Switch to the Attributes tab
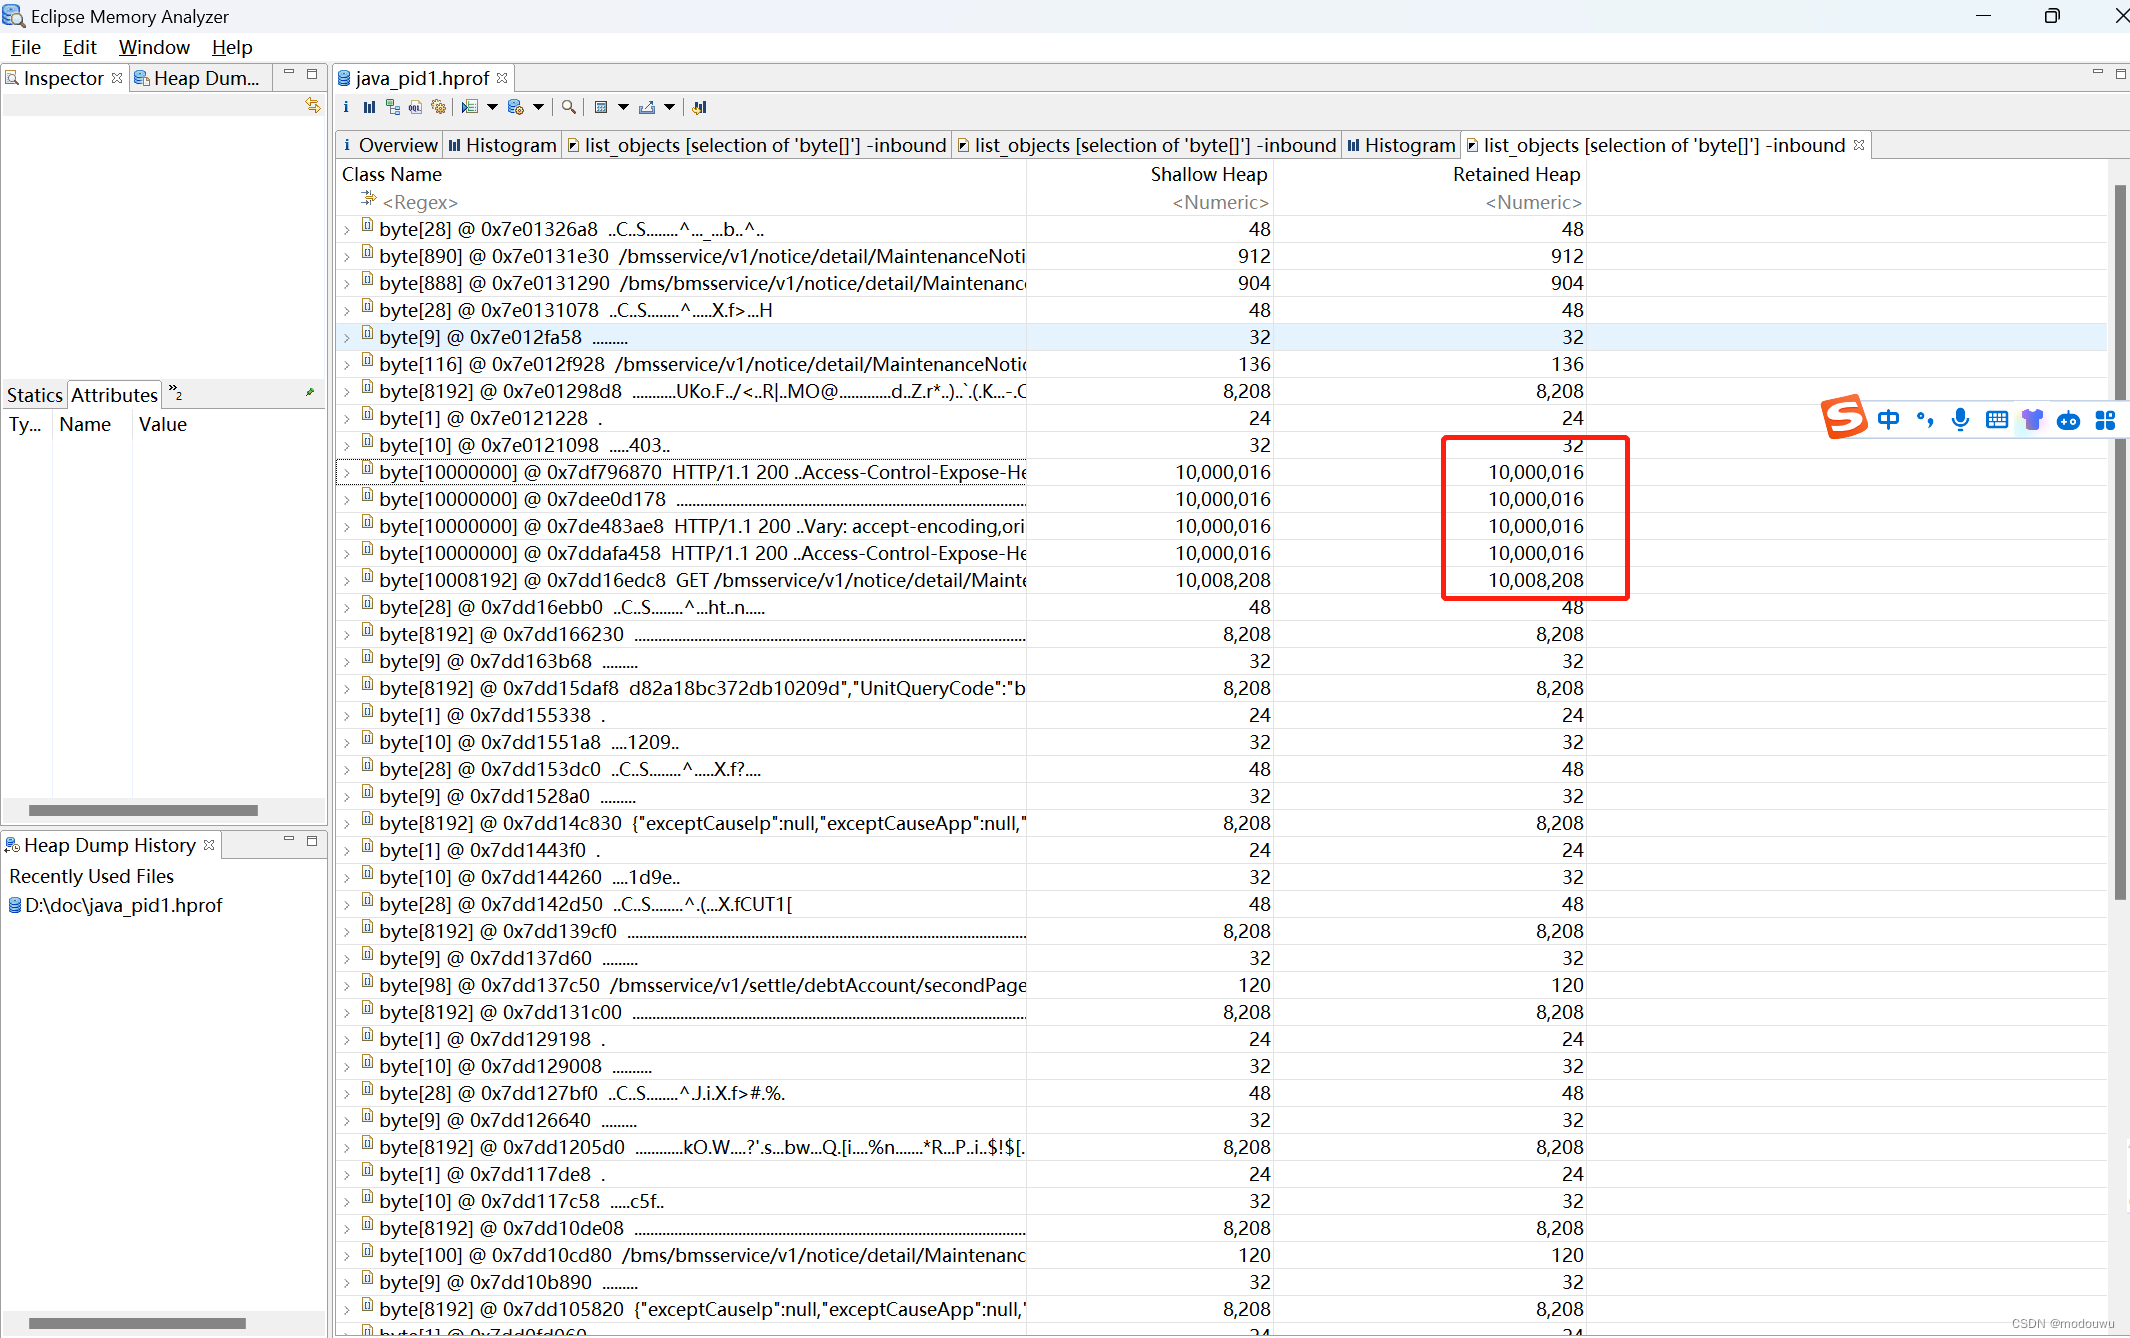 (114, 395)
